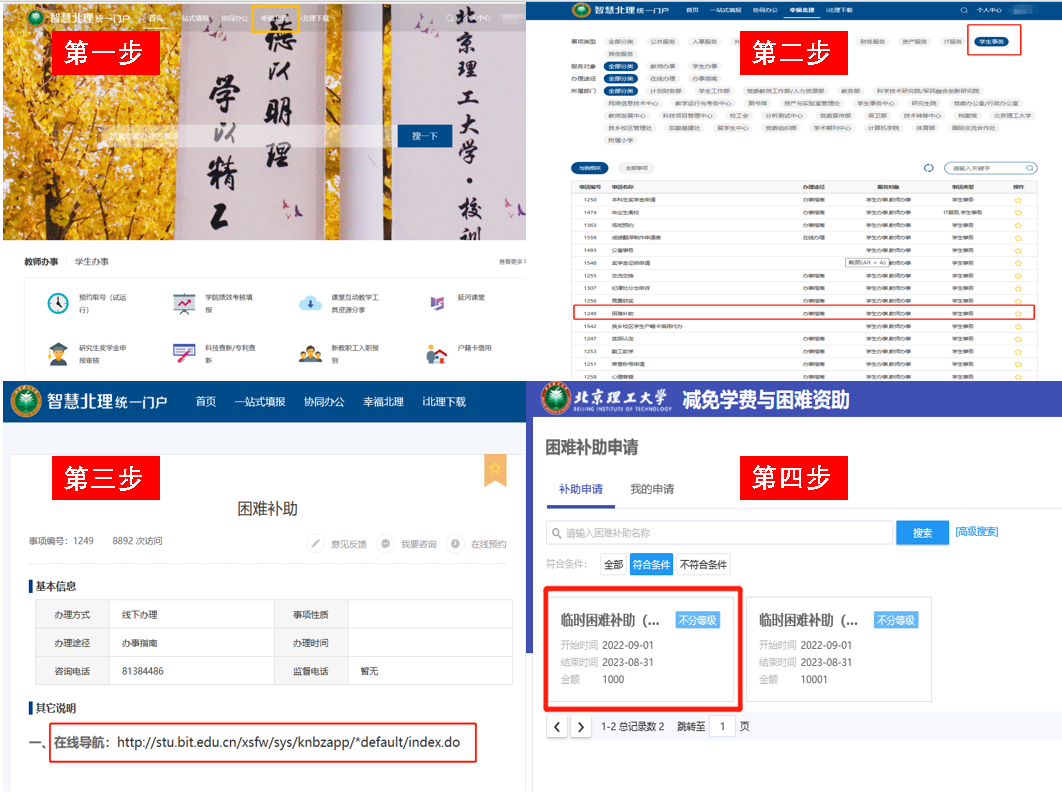Filter by 不符合条件
The height and width of the screenshot is (798, 1062).
703,564
